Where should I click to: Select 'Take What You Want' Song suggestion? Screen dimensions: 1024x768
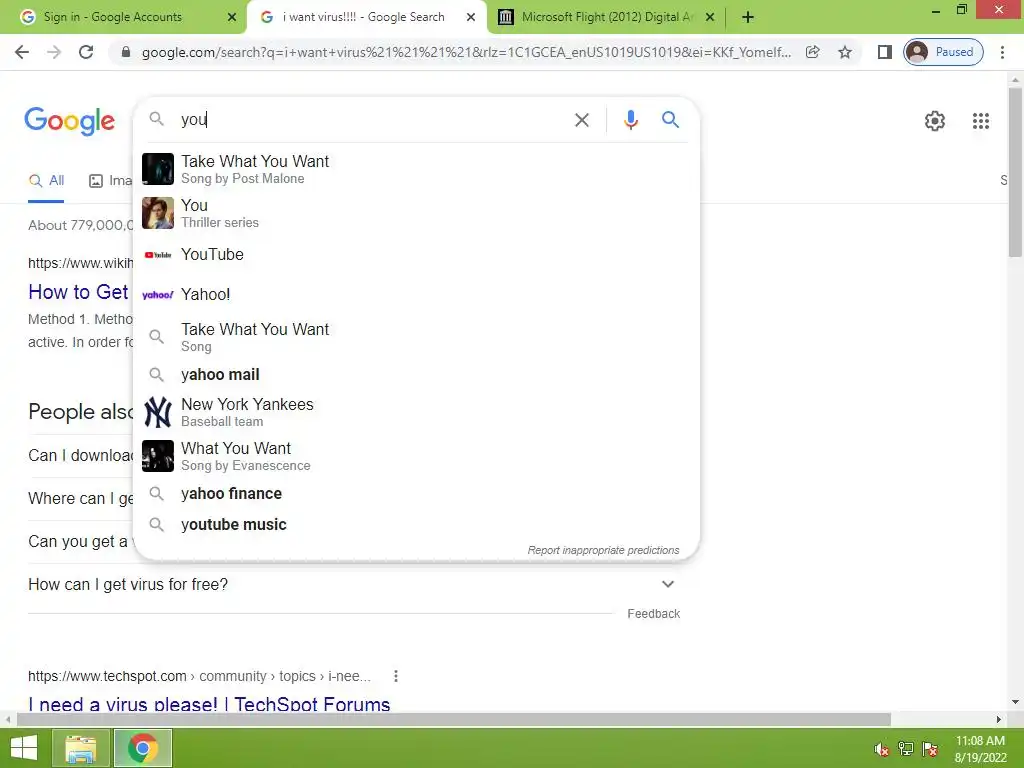point(417,337)
